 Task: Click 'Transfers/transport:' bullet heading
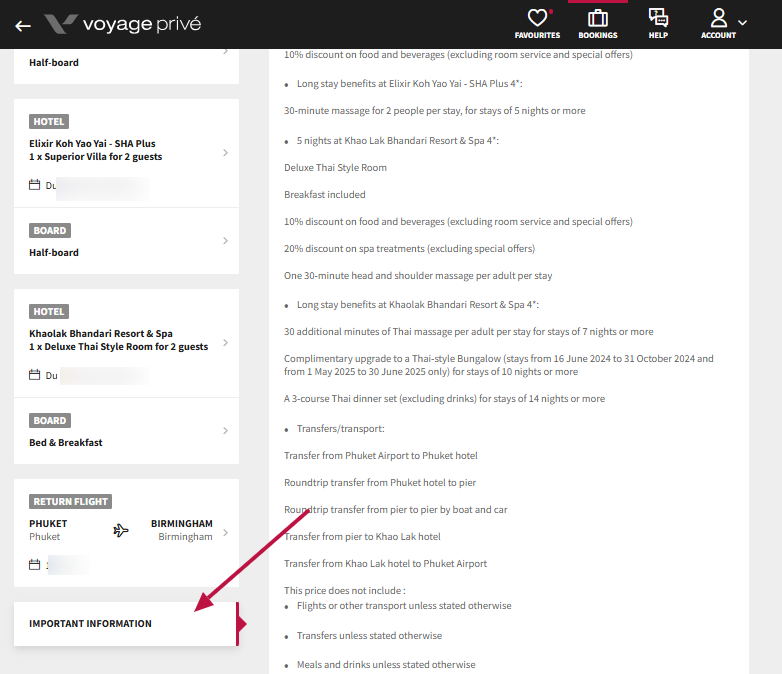(x=341, y=429)
